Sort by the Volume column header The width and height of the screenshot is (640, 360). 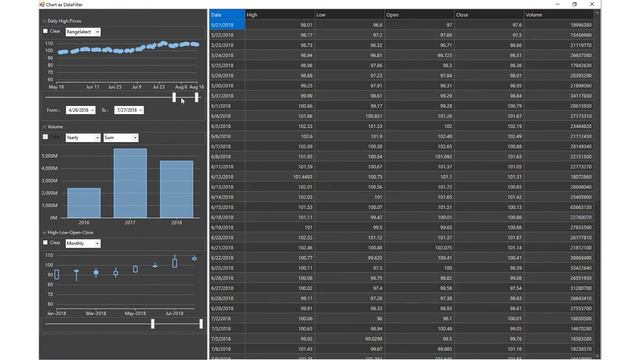tap(559, 15)
